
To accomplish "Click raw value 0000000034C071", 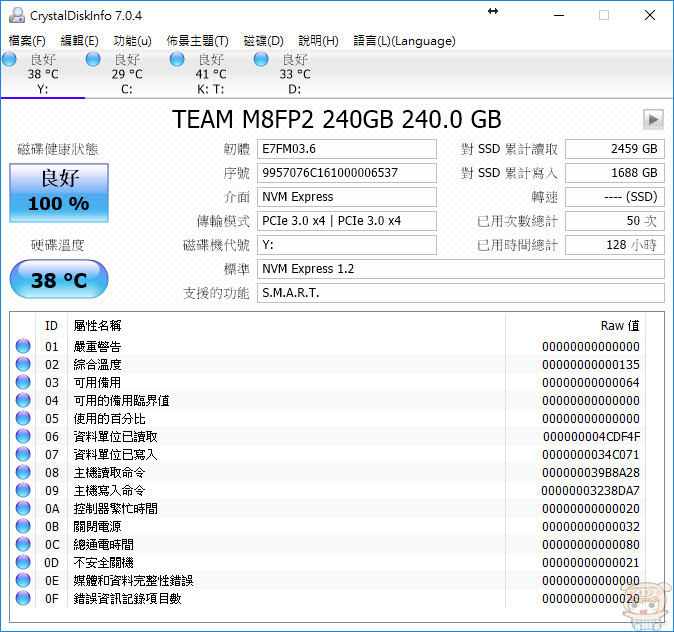I will point(591,455).
